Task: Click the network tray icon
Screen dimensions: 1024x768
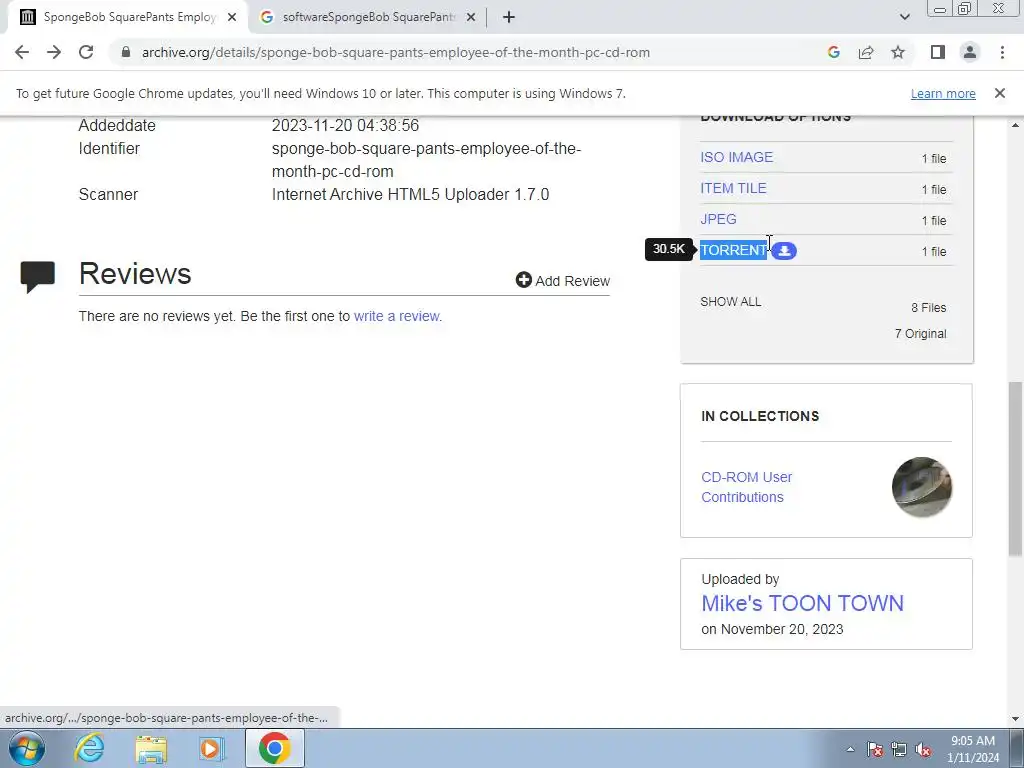Action: click(899, 749)
